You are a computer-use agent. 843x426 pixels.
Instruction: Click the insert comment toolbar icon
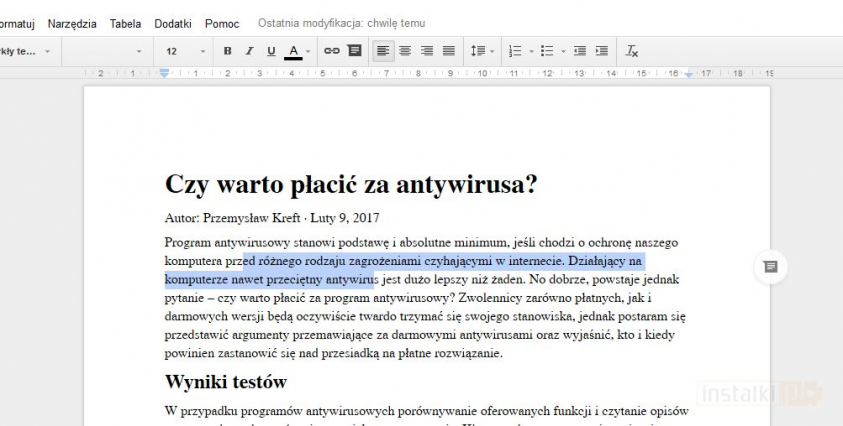pos(353,51)
